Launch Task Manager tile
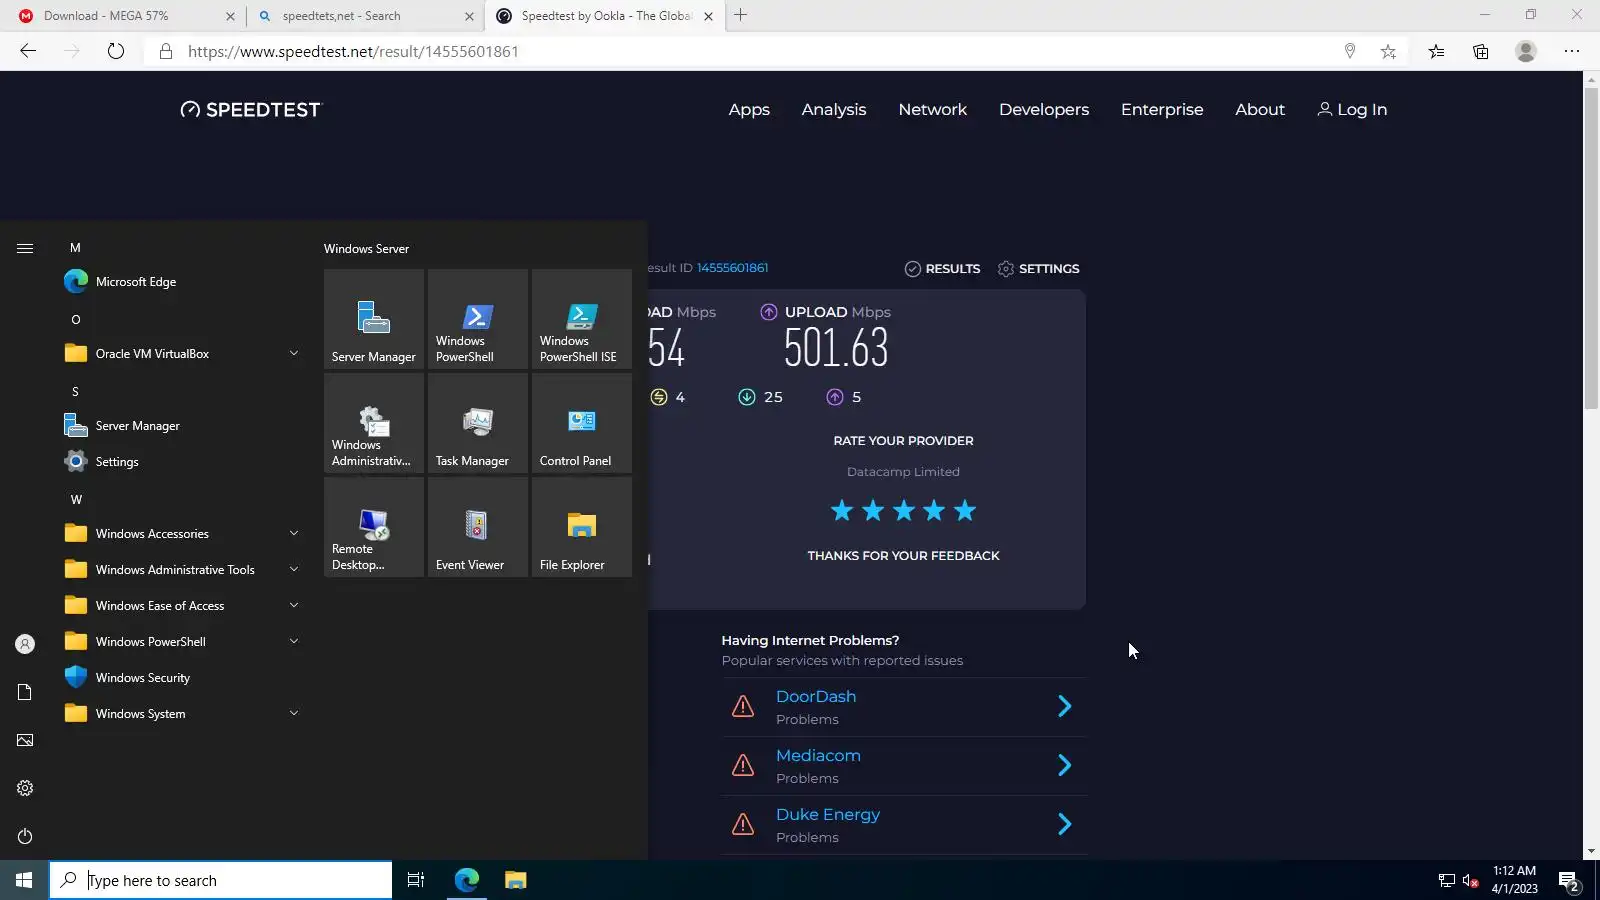This screenshot has width=1600, height=900. coord(478,423)
